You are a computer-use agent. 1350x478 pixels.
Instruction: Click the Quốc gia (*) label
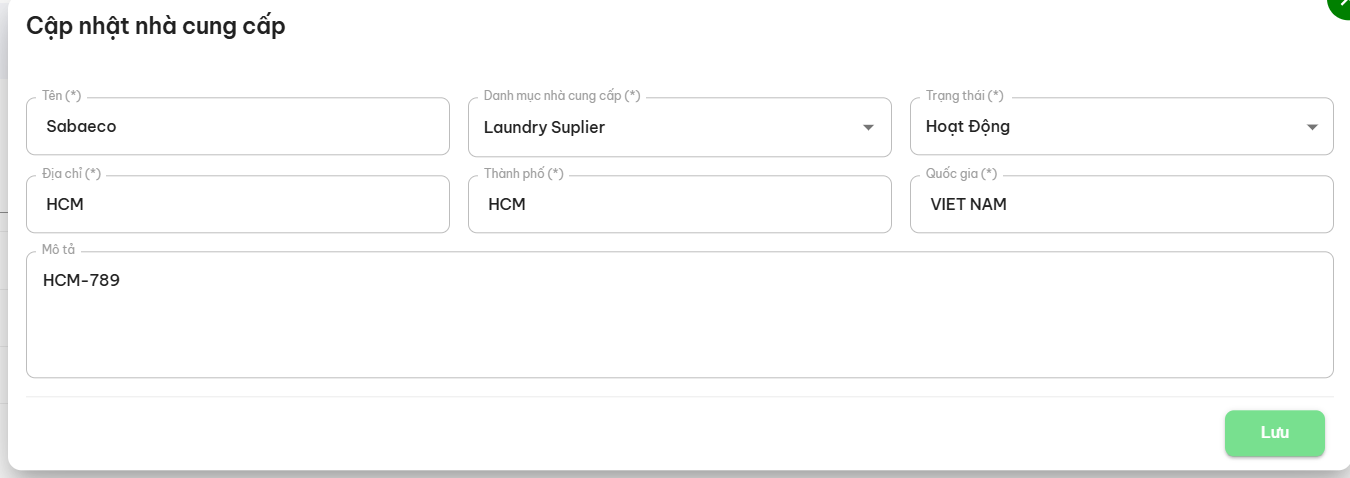pyautogui.click(x=961, y=174)
